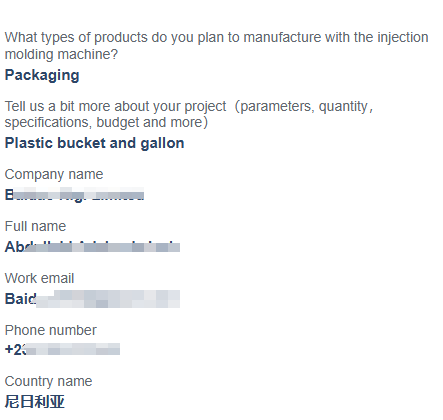443x420 pixels.
Task: Click the 'Work email' label
Action: coord(39,278)
